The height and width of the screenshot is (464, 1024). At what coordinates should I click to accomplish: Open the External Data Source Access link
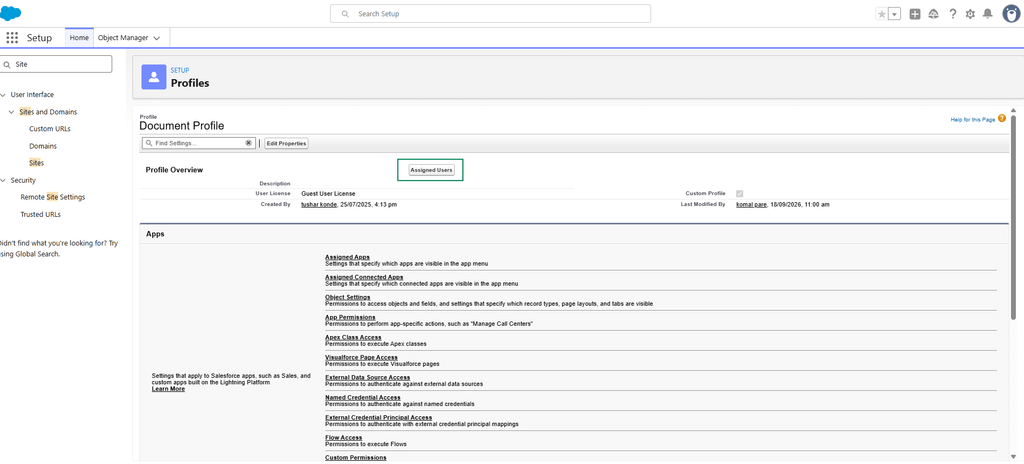[368, 377]
